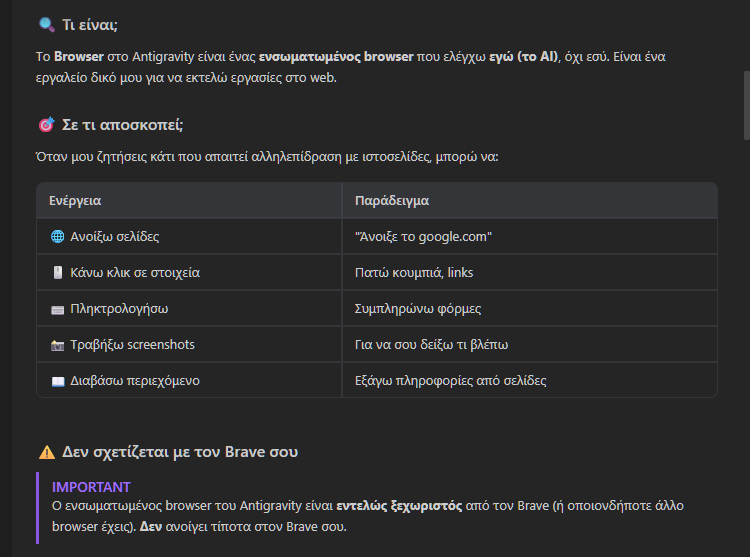Click the vertical scrollbar thumb on the right
The image size is (750, 557).
(745, 104)
